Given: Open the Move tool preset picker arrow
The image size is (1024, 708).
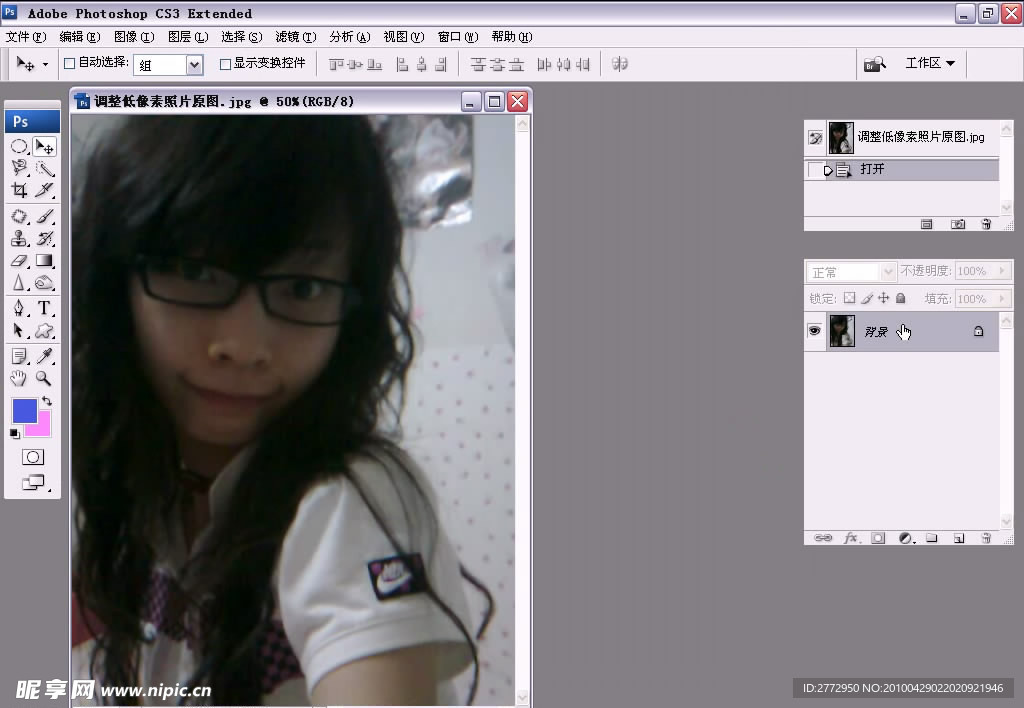Looking at the screenshot, I should pyautogui.click(x=45, y=64).
